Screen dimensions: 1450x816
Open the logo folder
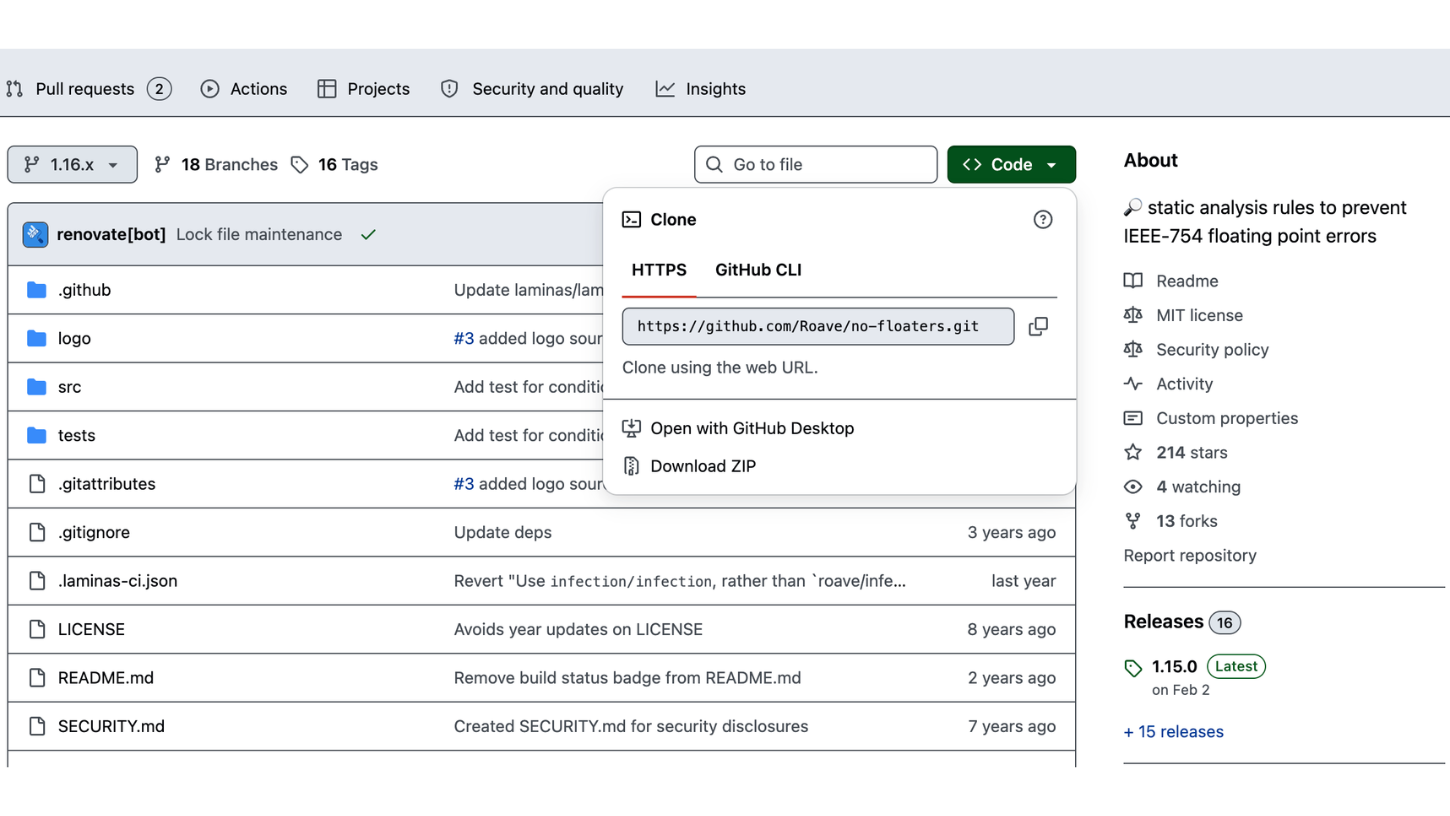coord(74,339)
